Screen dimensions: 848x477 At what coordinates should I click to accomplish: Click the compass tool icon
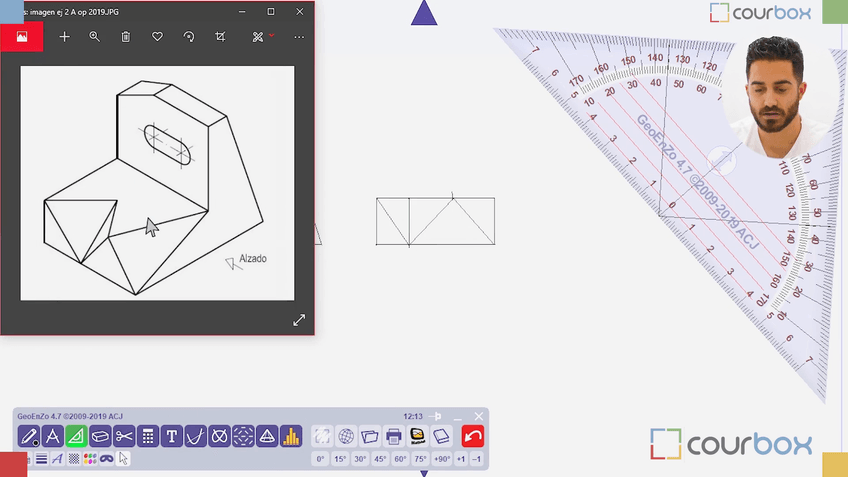tap(53, 436)
